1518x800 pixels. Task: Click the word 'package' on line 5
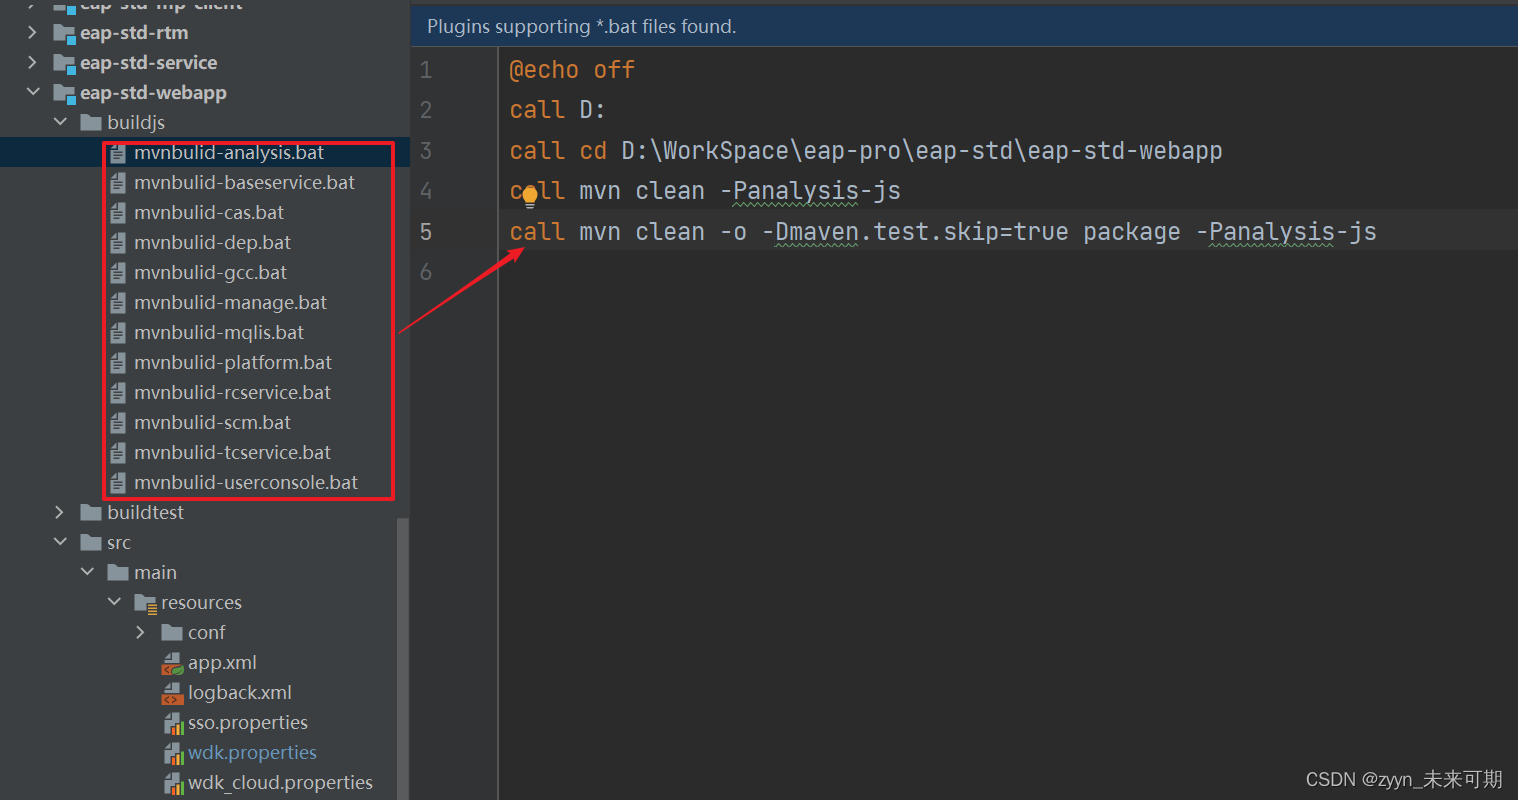coord(1132,232)
